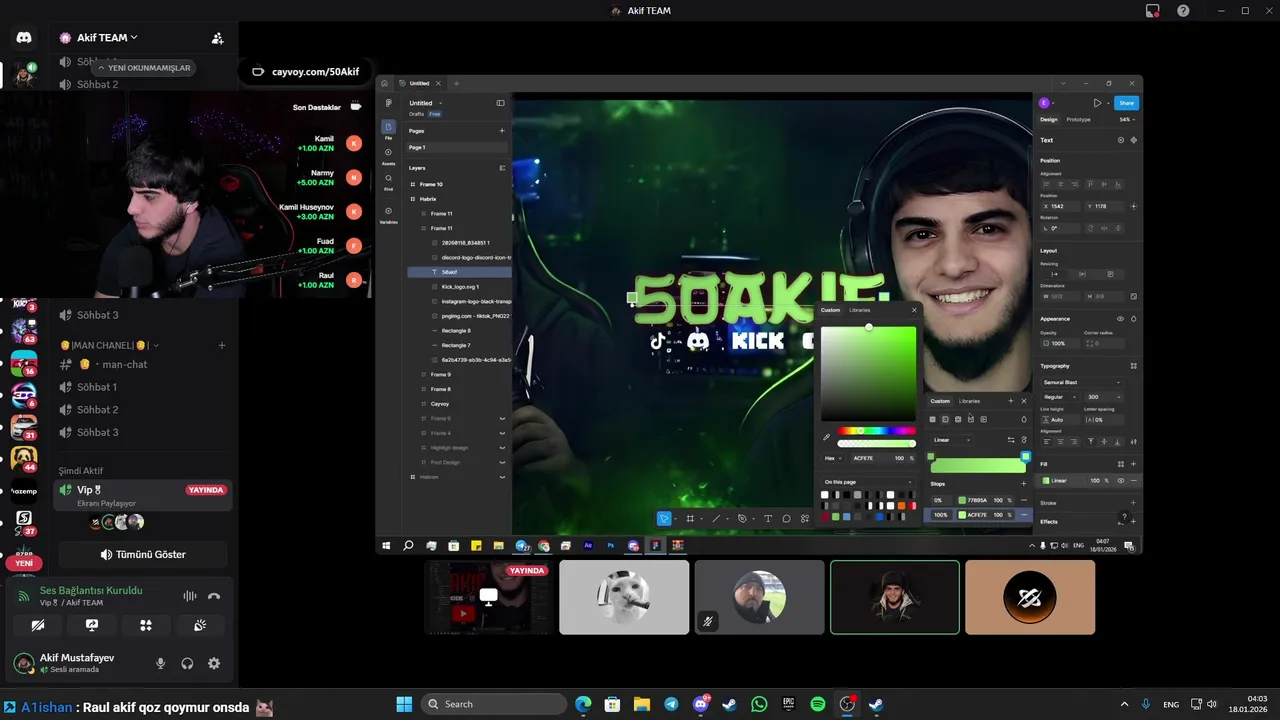Present prototype play icon in Figma
This screenshot has height=720, width=1280.
point(1097,103)
